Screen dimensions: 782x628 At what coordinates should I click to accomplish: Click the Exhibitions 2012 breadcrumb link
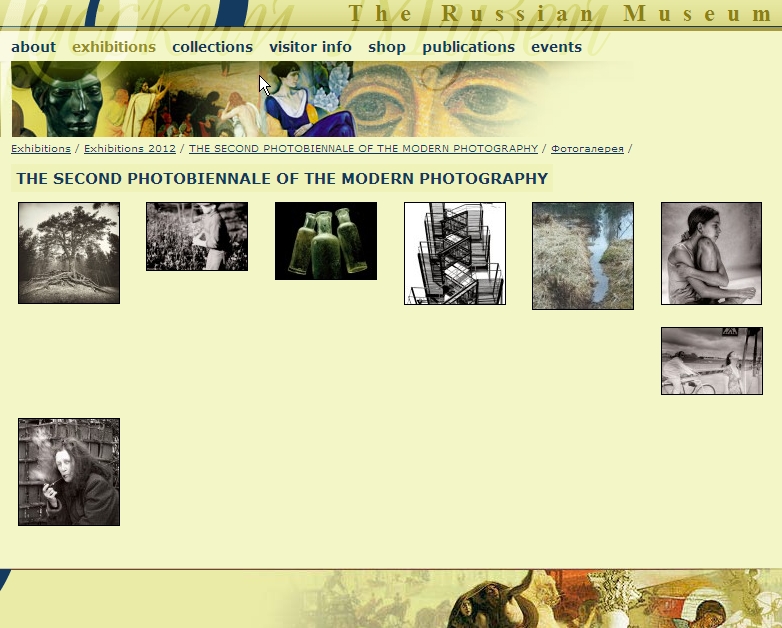(x=130, y=149)
